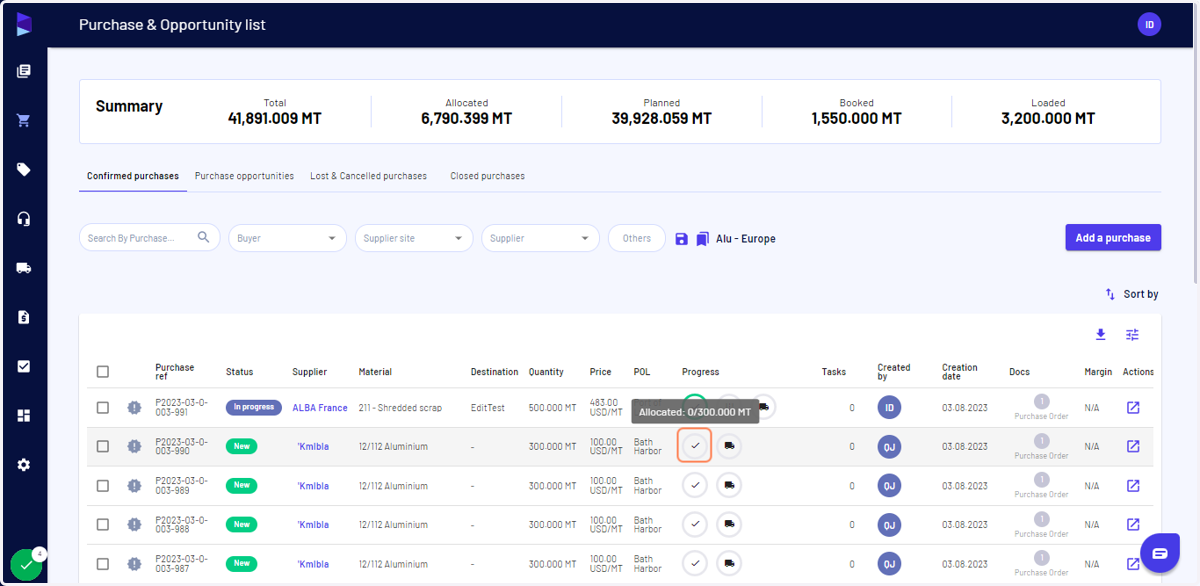Check the box for purchase P2023-03-0-003-991

tap(103, 408)
